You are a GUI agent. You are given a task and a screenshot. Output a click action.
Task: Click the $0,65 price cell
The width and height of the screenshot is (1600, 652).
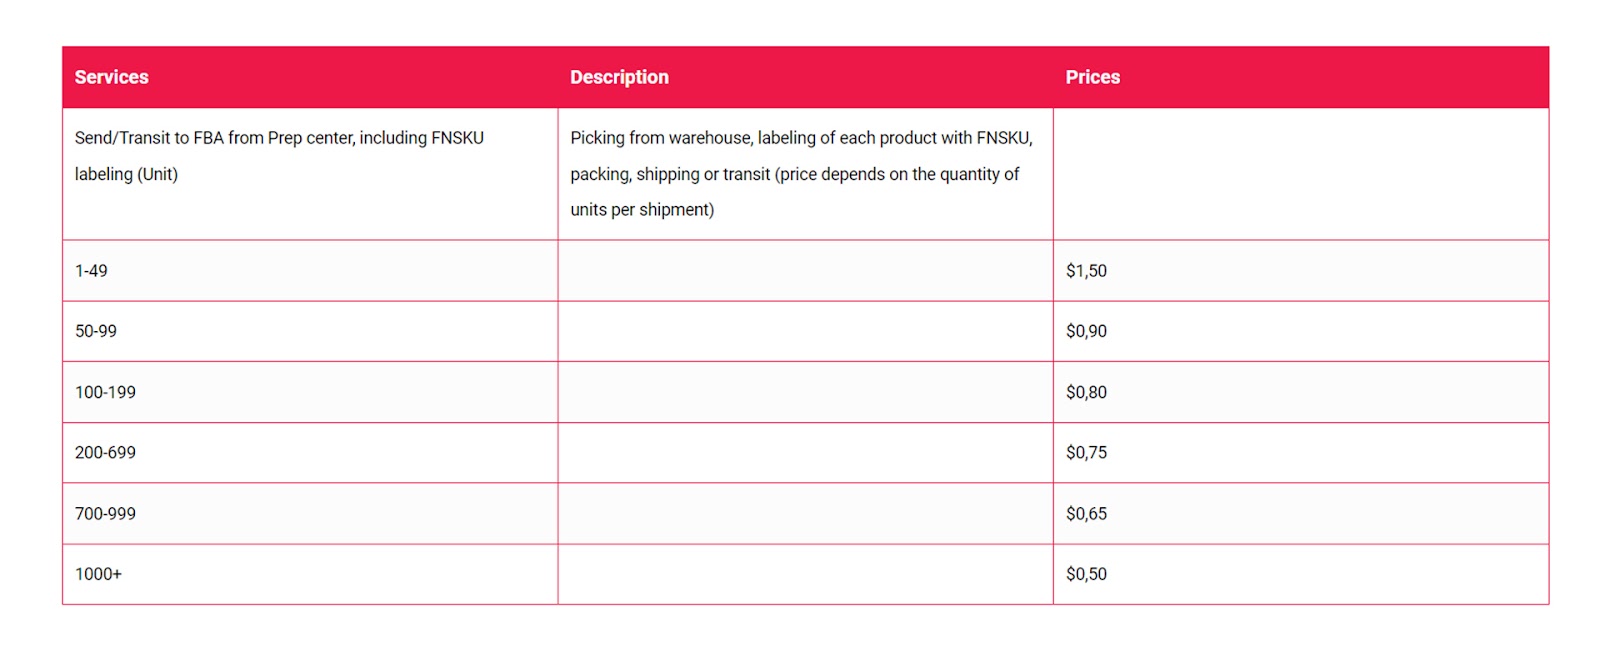(x=1086, y=514)
